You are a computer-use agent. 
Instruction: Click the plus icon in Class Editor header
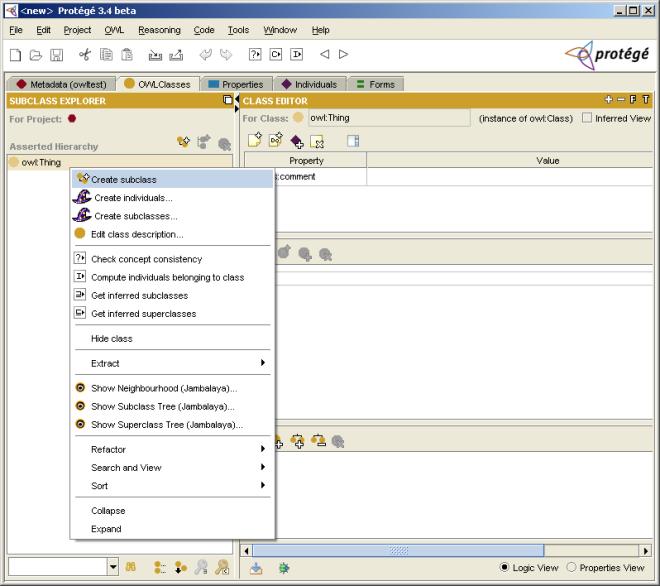609,99
